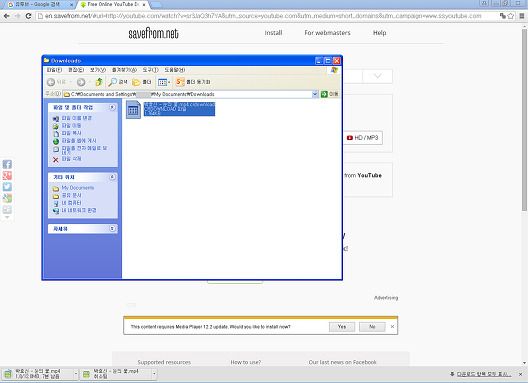Screen dimensions: 530x383
Task: Click the browser forward arrow
Action: pyautogui.click(x=18, y=16)
